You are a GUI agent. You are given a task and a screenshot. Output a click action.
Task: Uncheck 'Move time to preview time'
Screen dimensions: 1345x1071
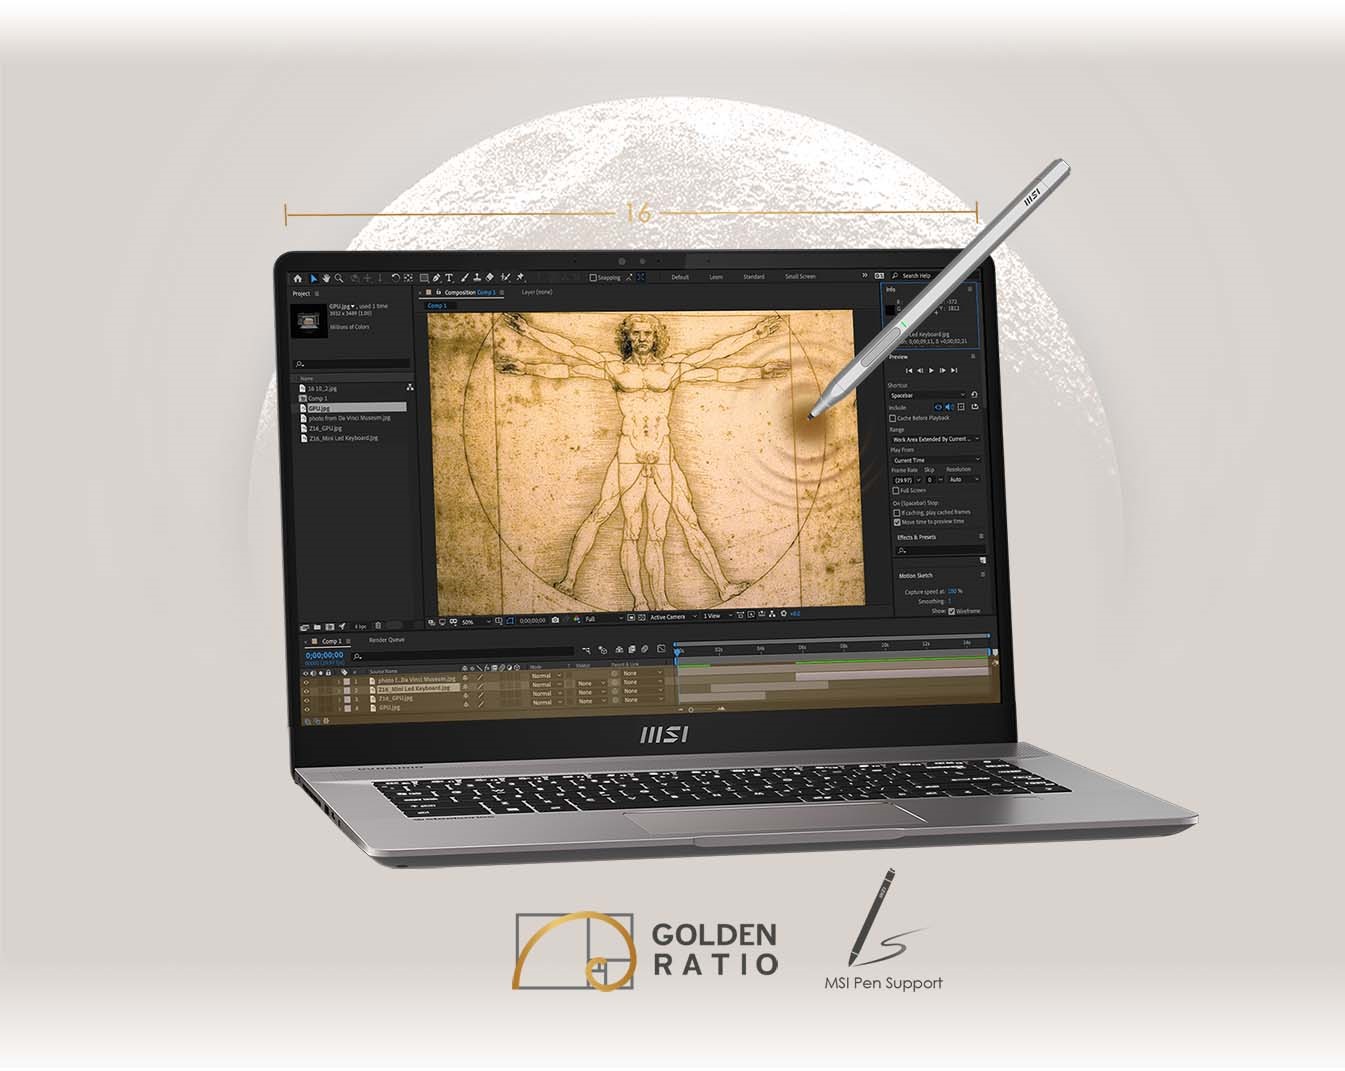(897, 522)
